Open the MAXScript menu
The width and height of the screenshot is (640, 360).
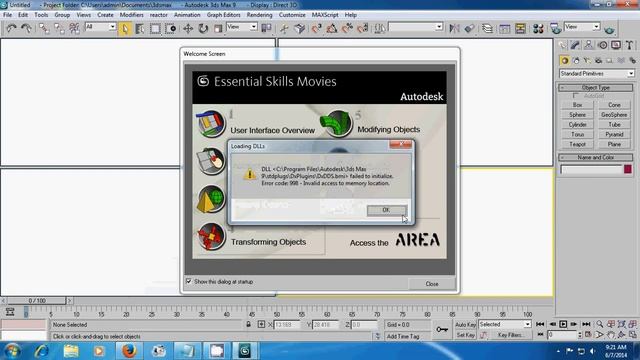(325, 15)
